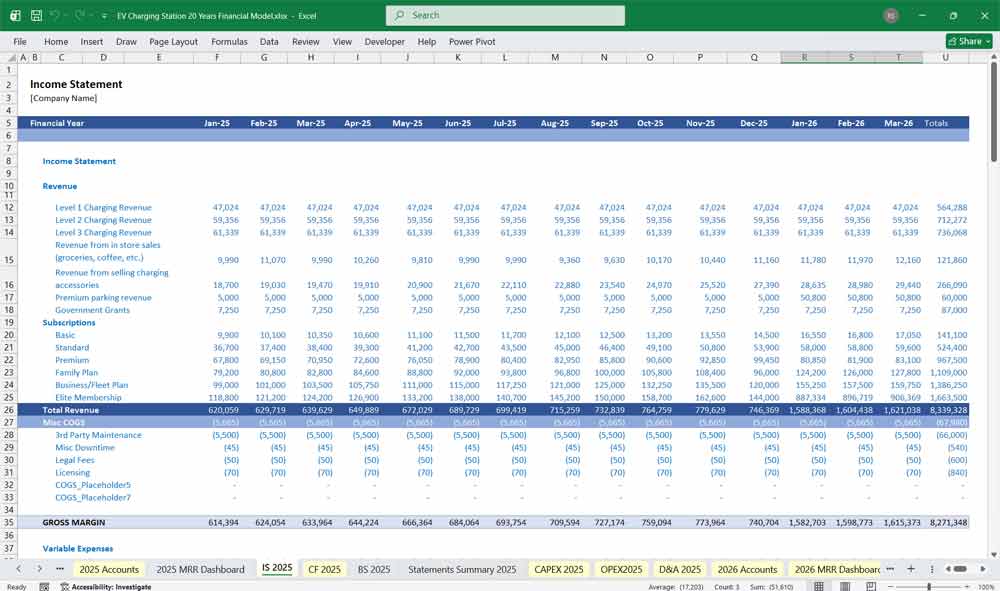Run the Accessibility Investigate check
Screen dimensions: 1000x591
105,584
